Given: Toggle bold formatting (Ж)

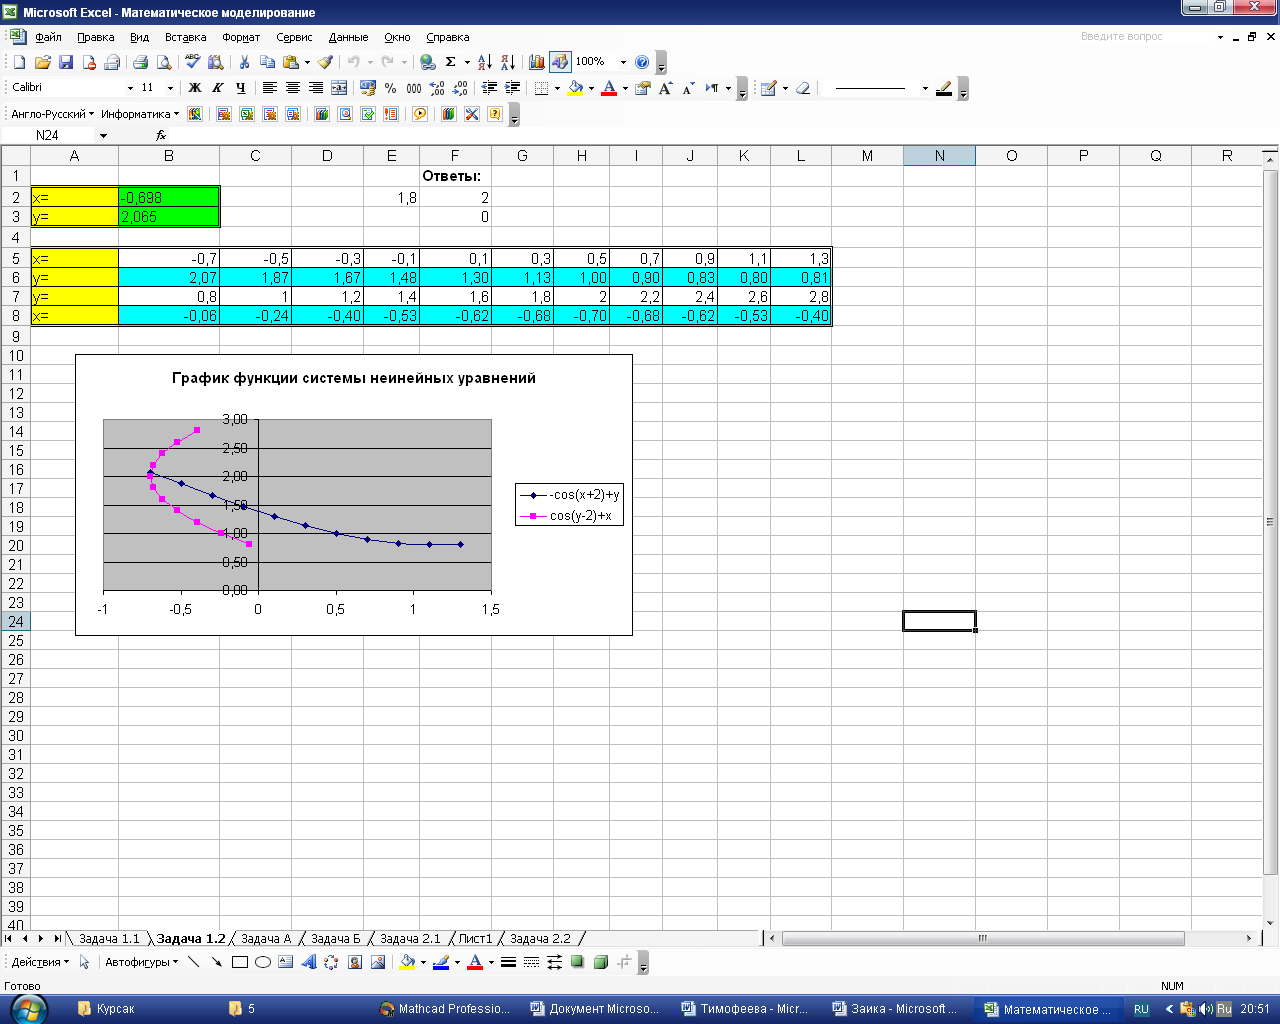Looking at the screenshot, I should (195, 88).
